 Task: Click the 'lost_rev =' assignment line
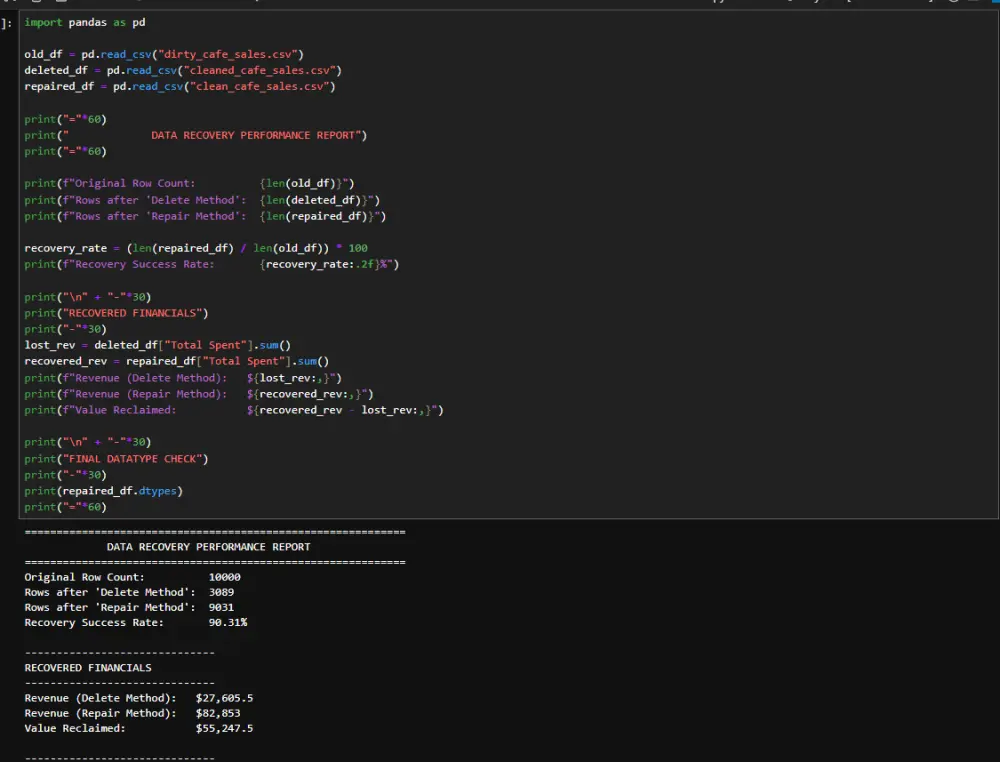coord(158,345)
